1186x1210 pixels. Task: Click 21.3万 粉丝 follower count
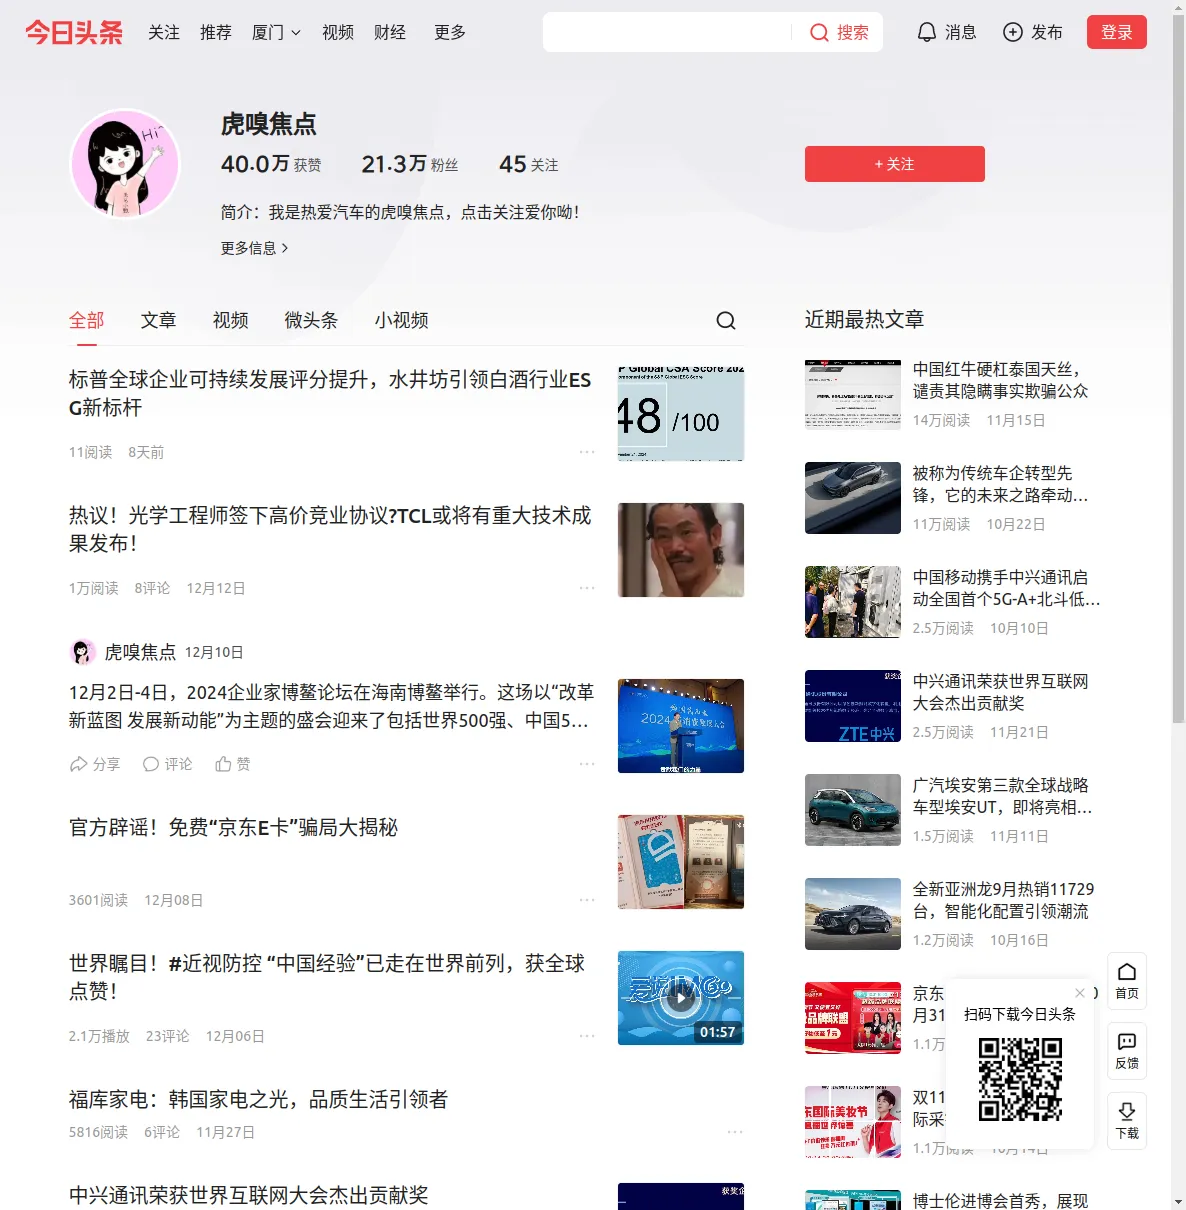(410, 164)
